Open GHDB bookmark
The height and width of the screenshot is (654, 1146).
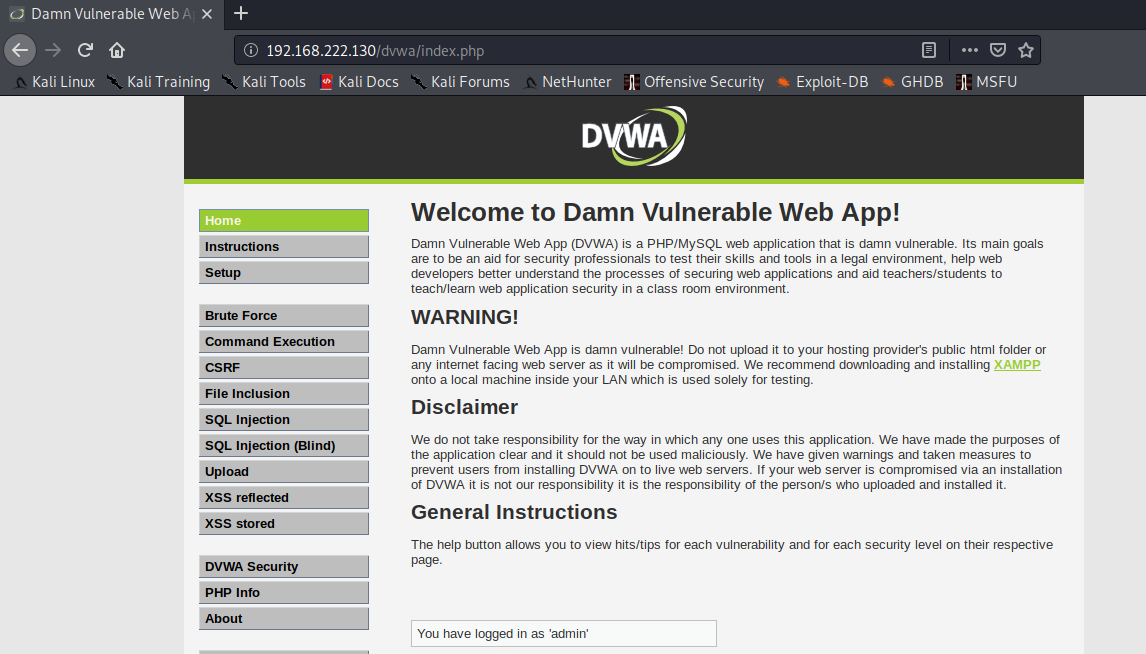coord(913,82)
